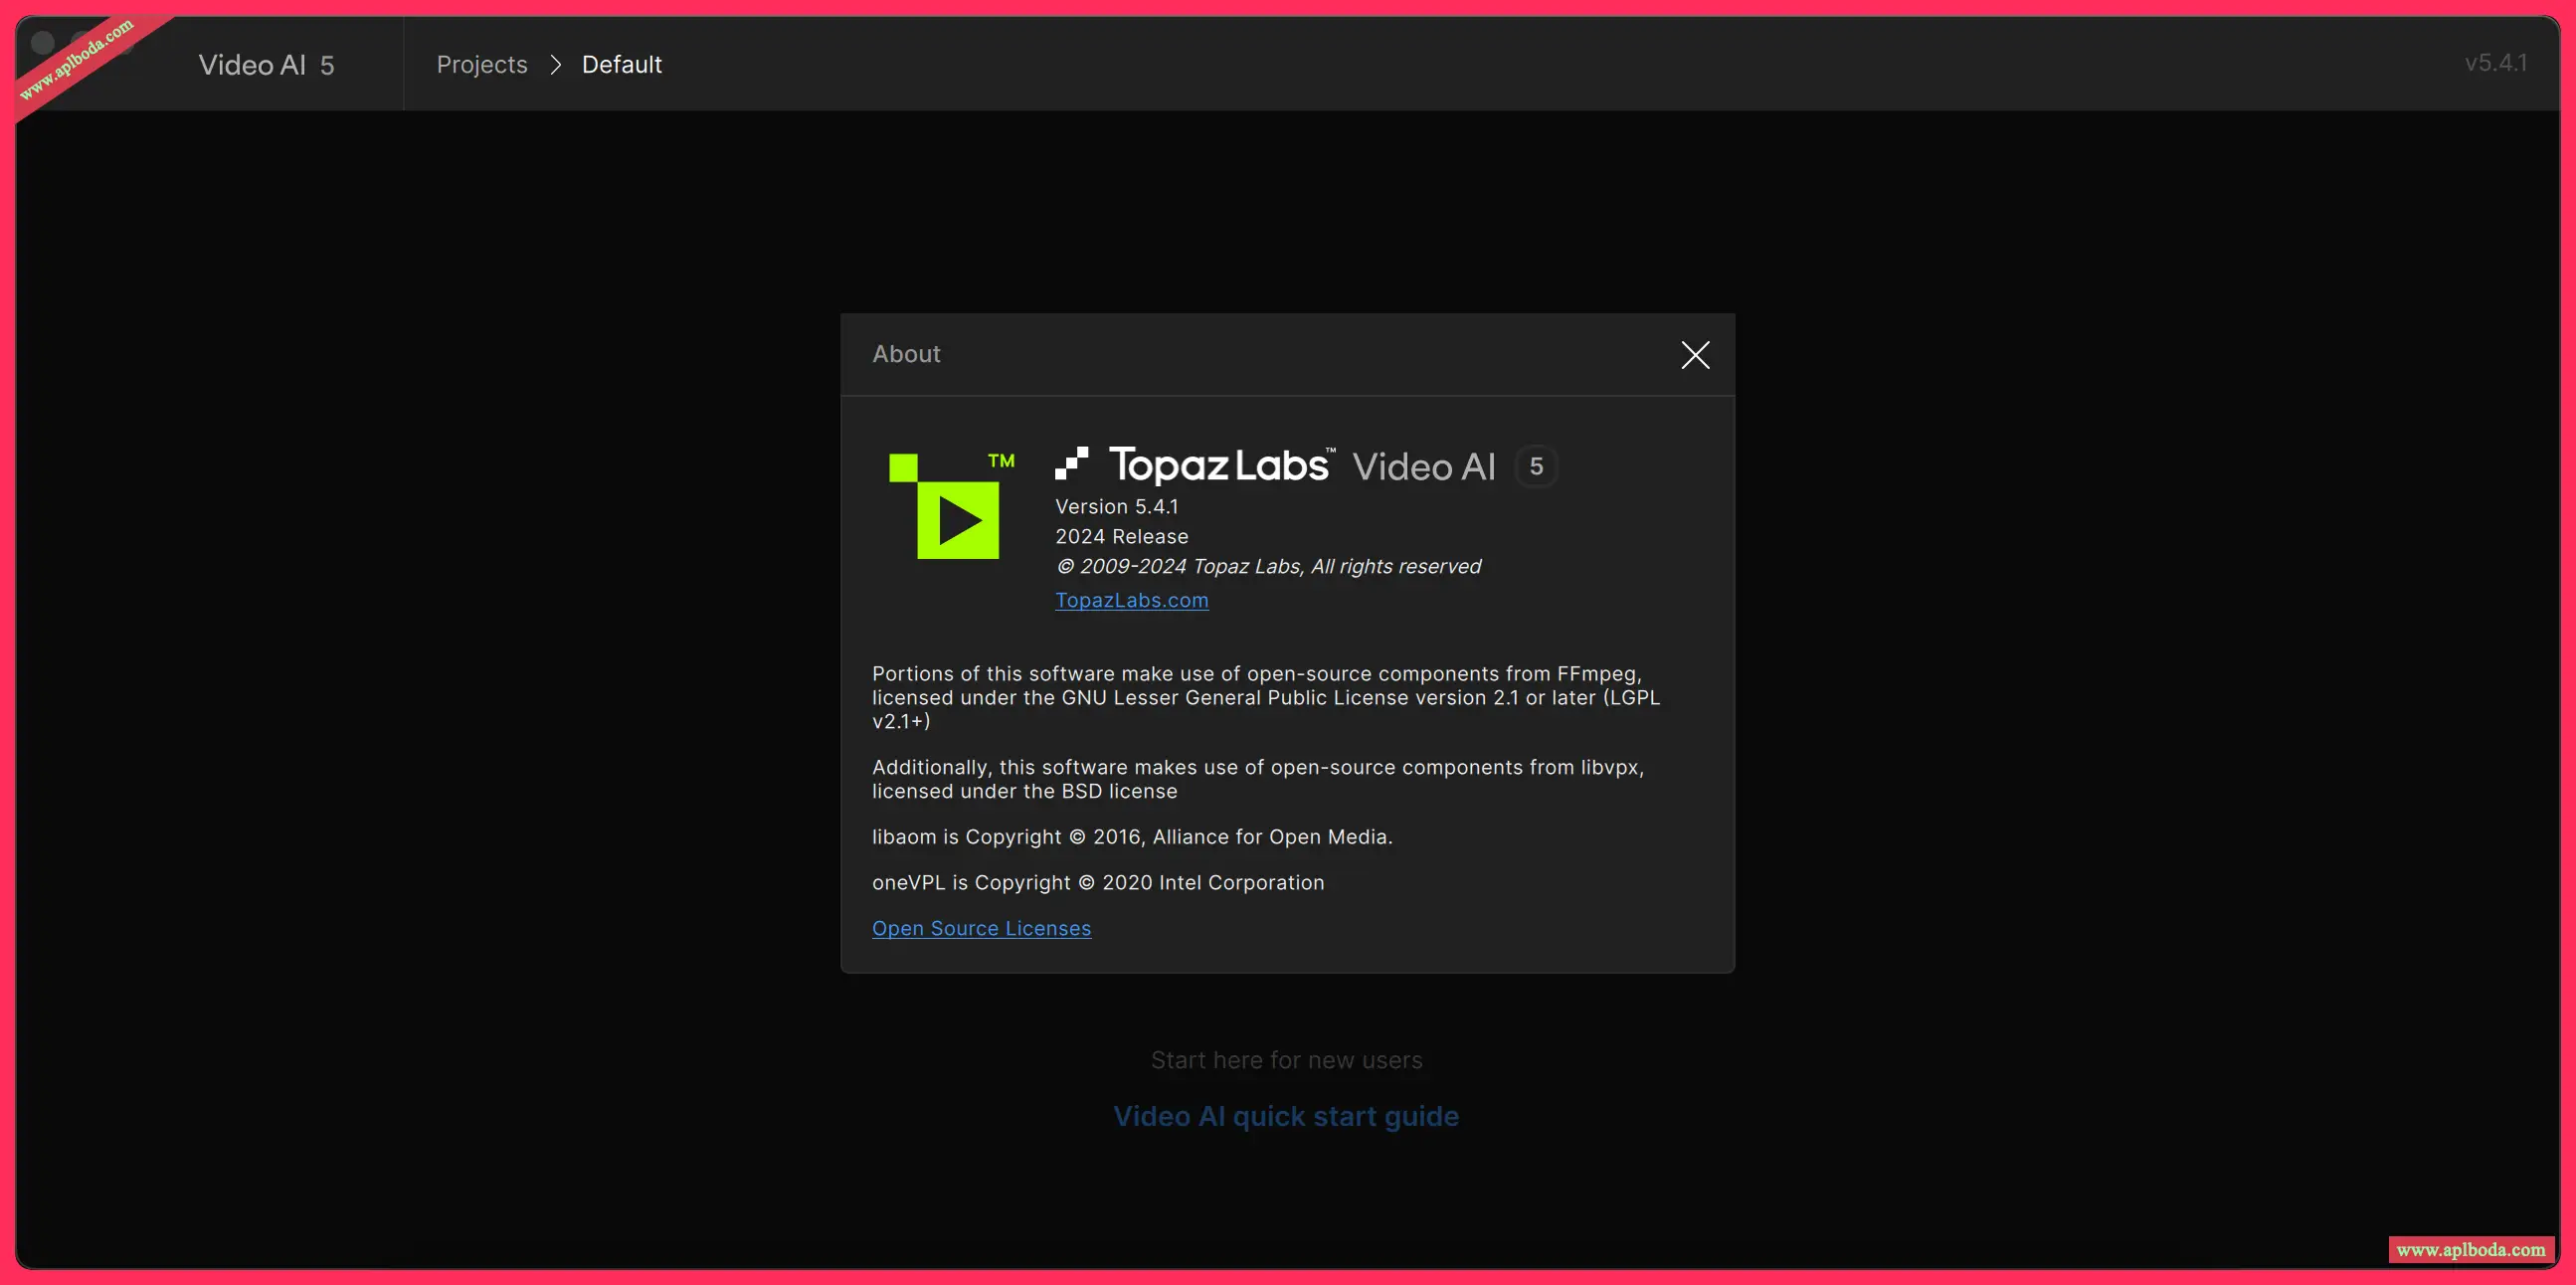This screenshot has height=1285, width=2576.
Task: Click the Video AI 5 app title
Action: pos(266,65)
